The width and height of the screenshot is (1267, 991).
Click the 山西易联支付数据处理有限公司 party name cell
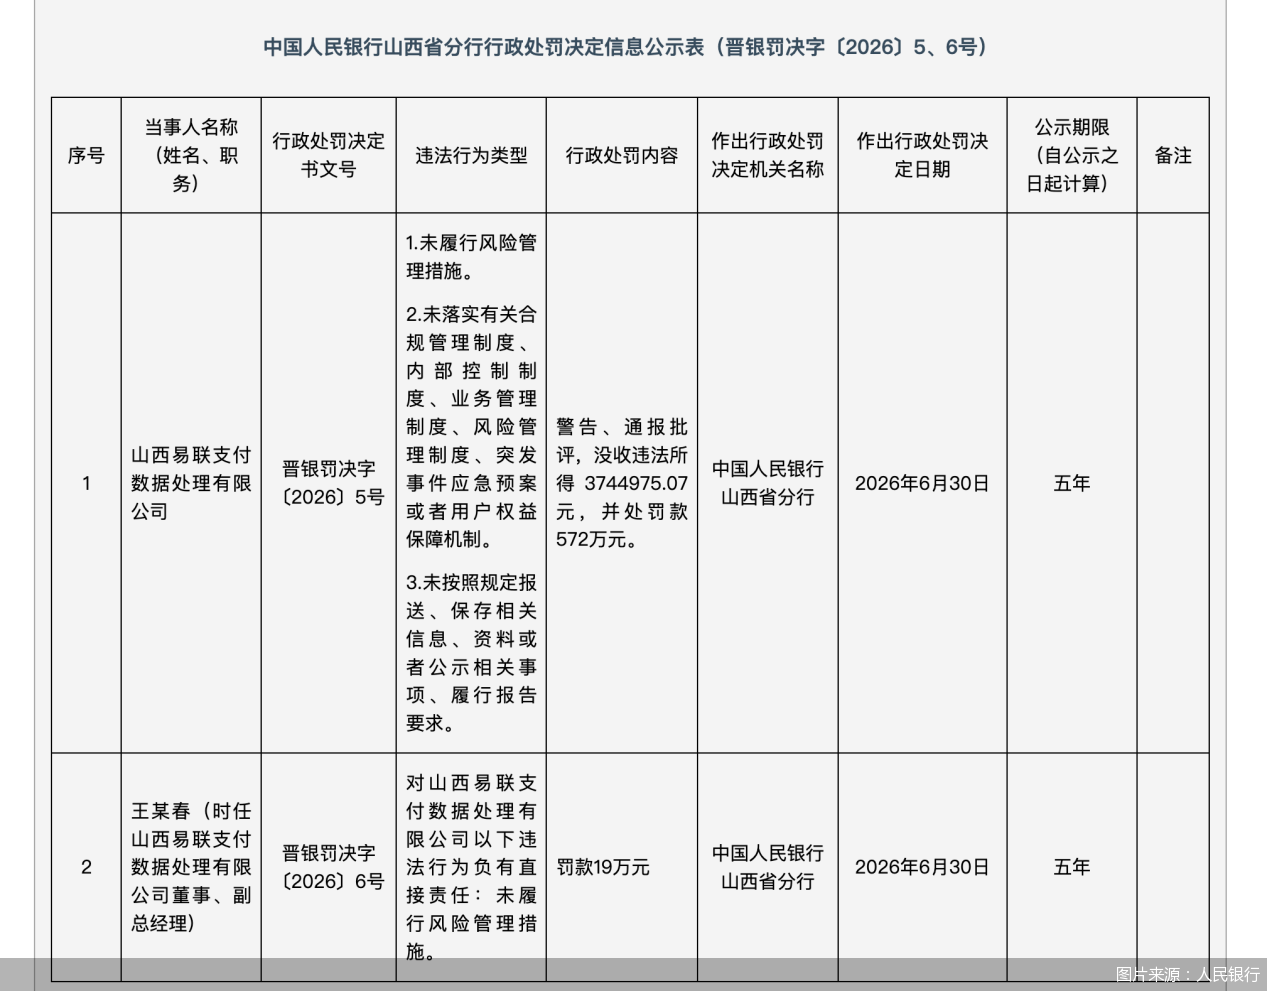[x=191, y=483]
